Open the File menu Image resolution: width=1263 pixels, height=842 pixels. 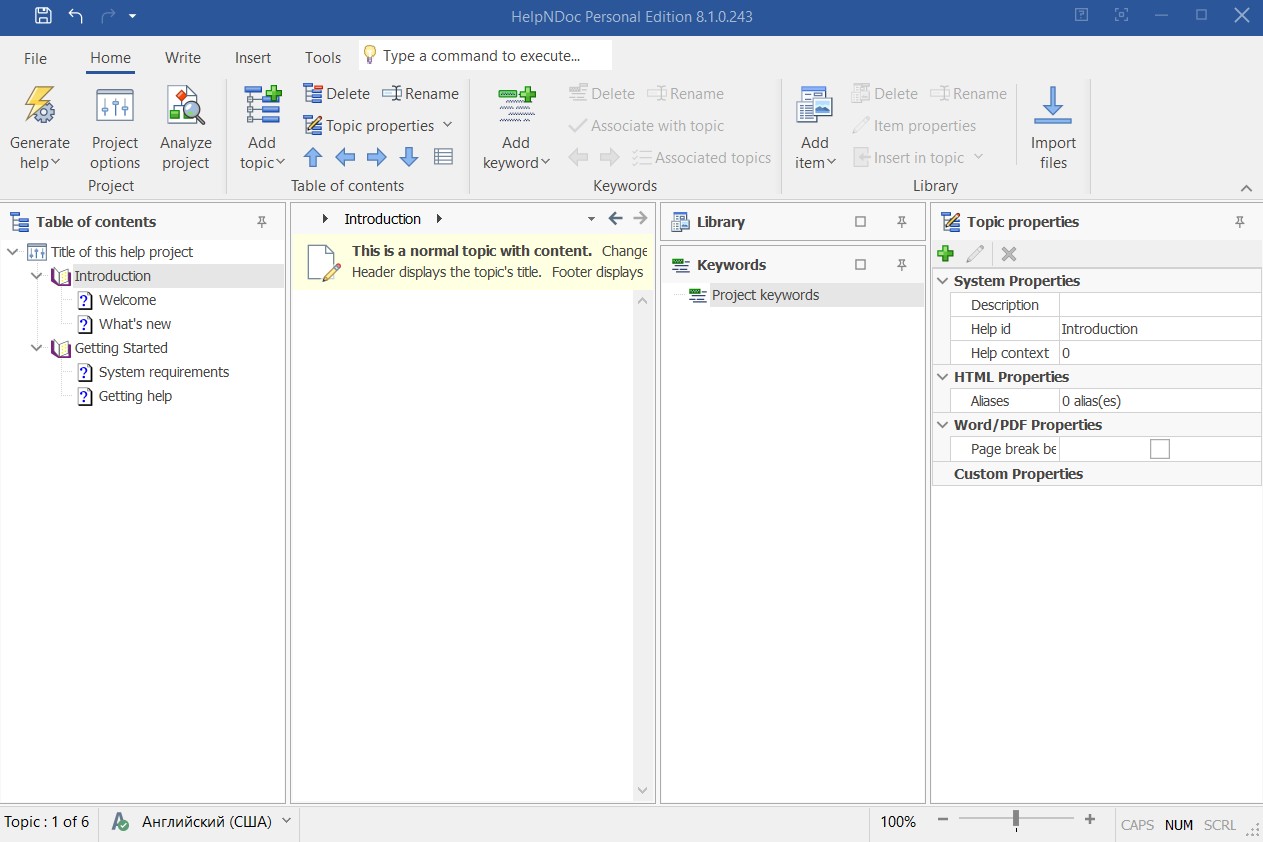tap(35, 58)
